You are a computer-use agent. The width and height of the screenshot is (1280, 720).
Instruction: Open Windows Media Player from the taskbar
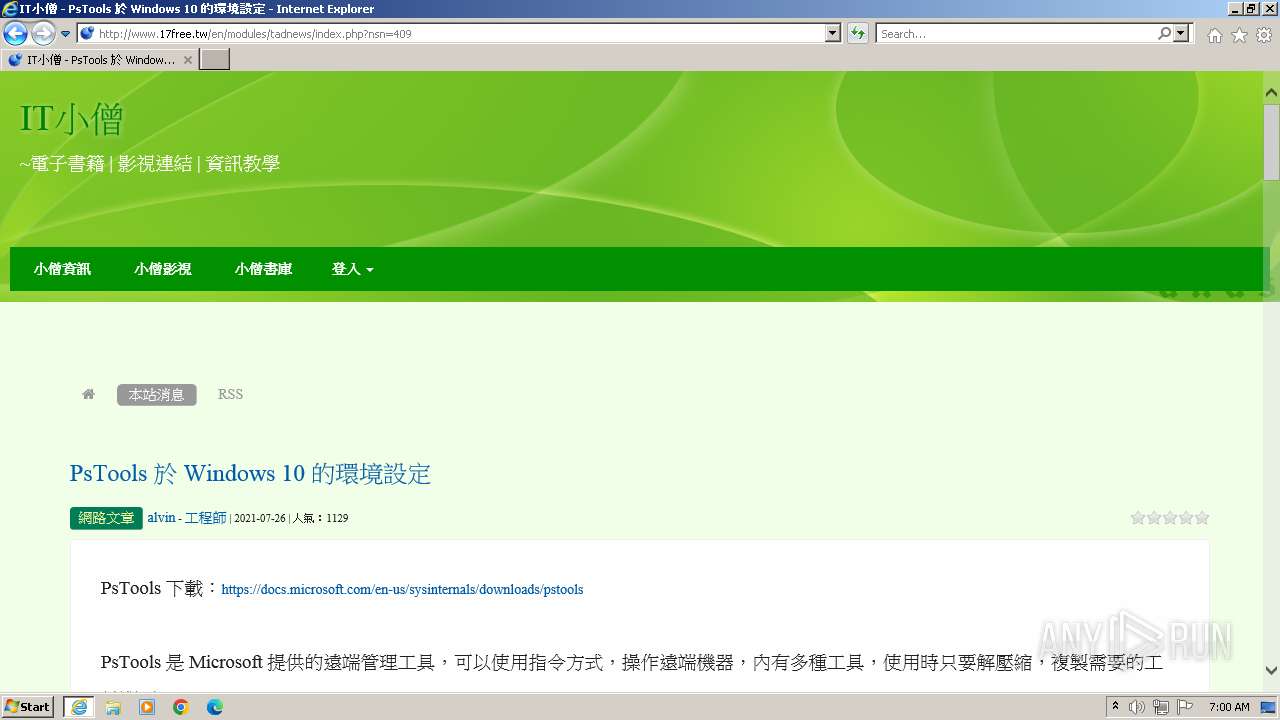[x=147, y=707]
